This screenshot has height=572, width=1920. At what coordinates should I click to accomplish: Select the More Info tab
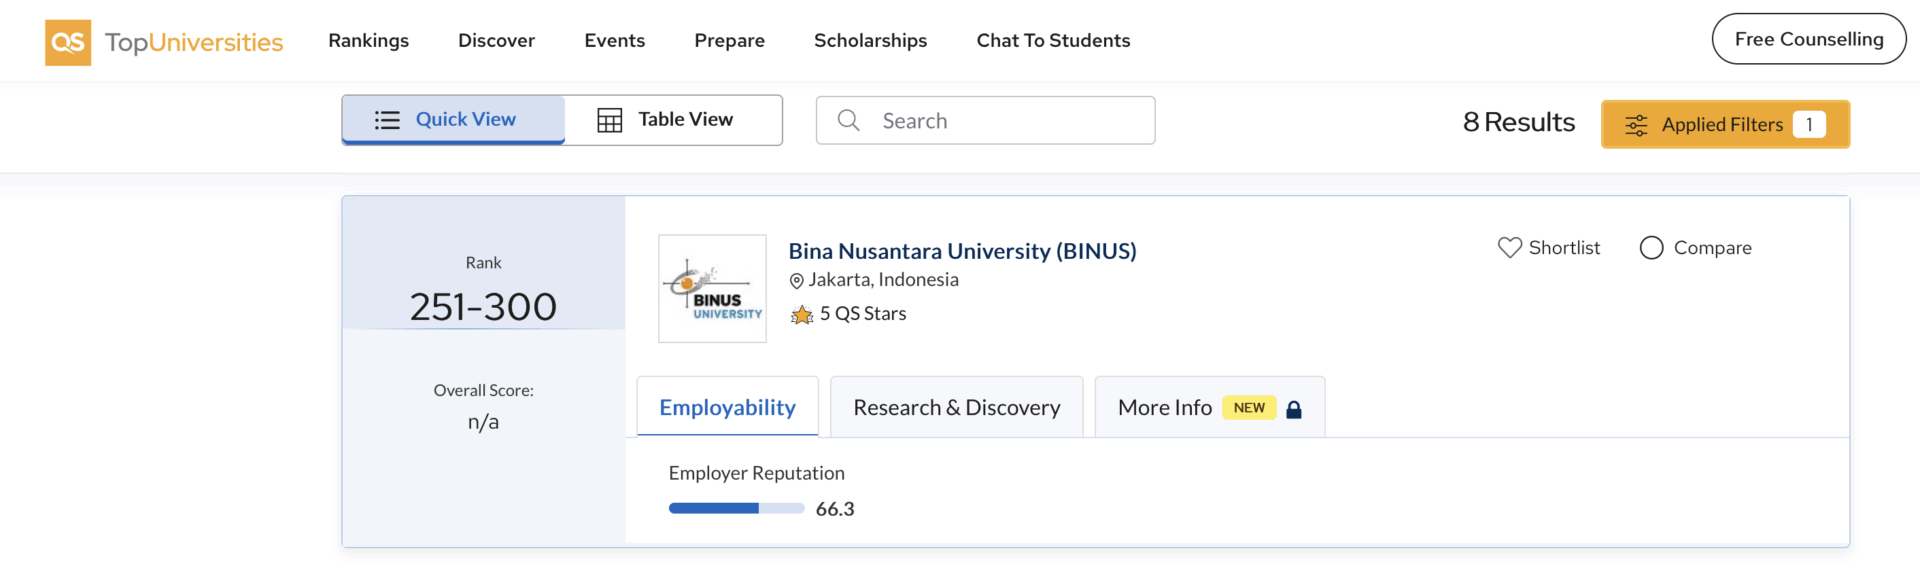coord(1210,407)
